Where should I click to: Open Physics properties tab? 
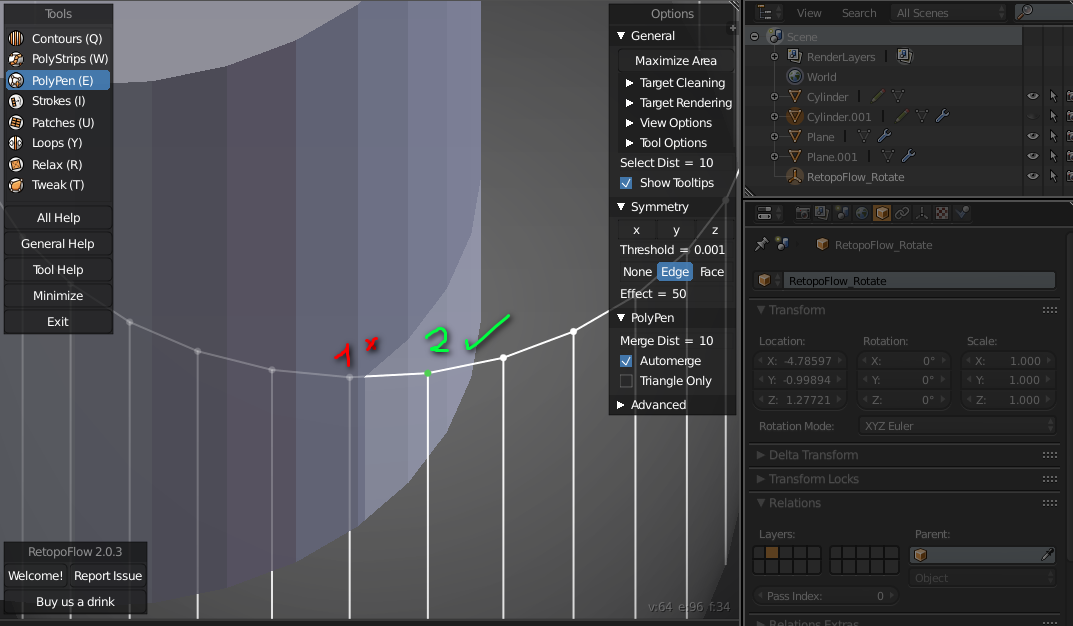click(x=961, y=213)
